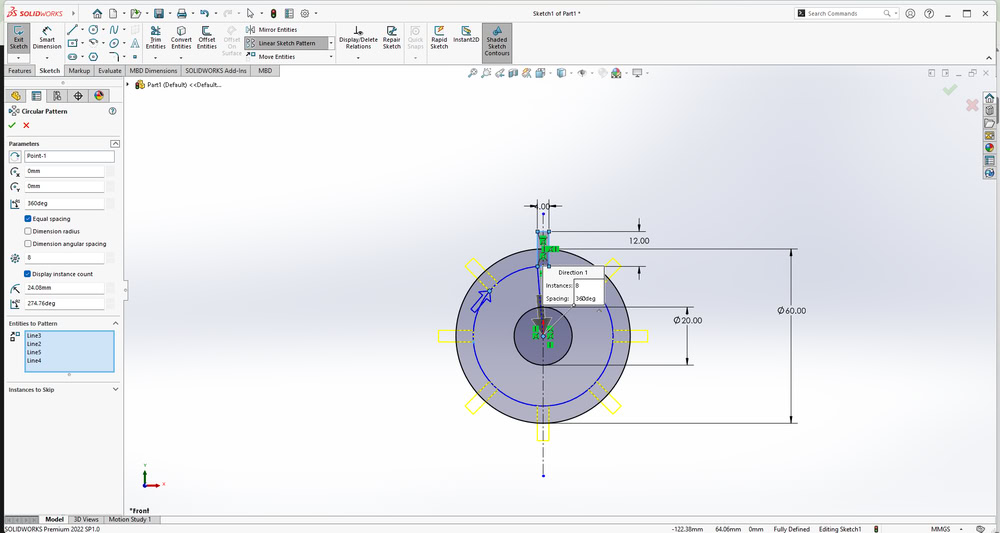
Task: Click the Home icon in top toolbar
Action: point(97,13)
